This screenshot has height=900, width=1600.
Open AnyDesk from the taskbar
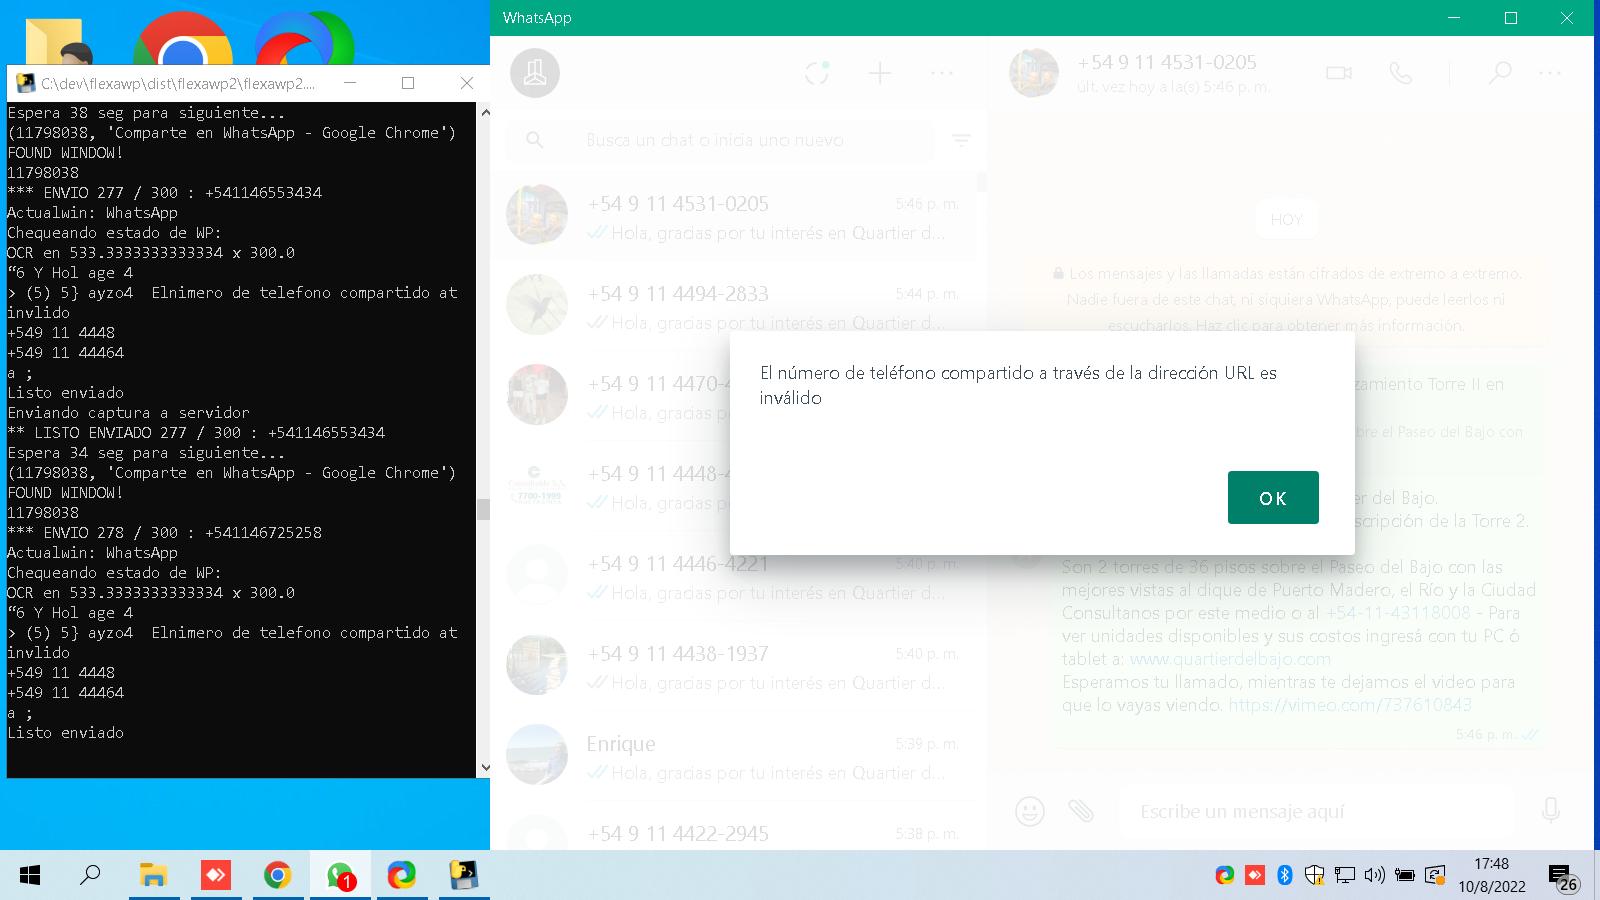pyautogui.click(x=215, y=876)
